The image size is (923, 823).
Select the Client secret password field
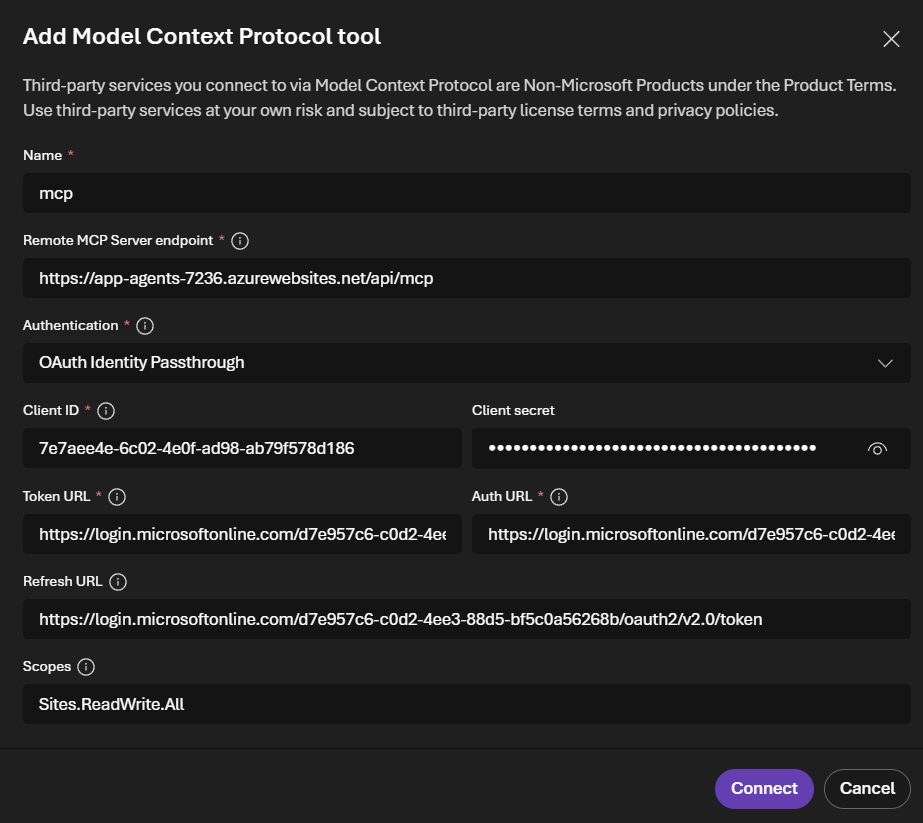660,449
